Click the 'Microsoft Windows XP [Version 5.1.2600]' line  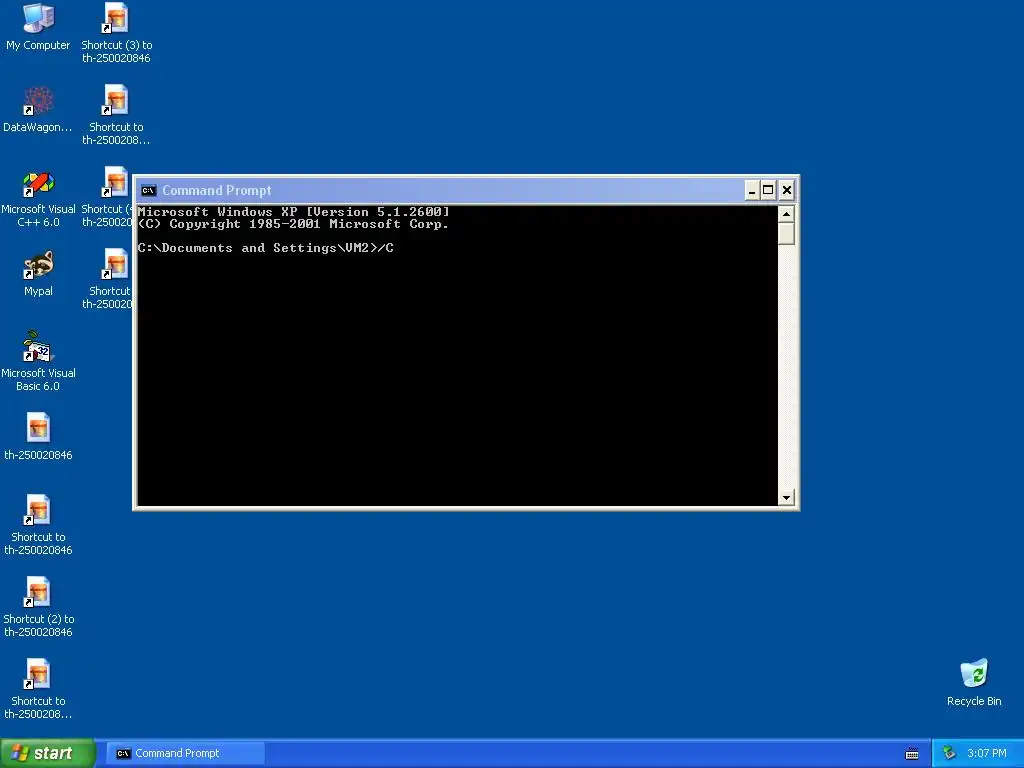293,212
